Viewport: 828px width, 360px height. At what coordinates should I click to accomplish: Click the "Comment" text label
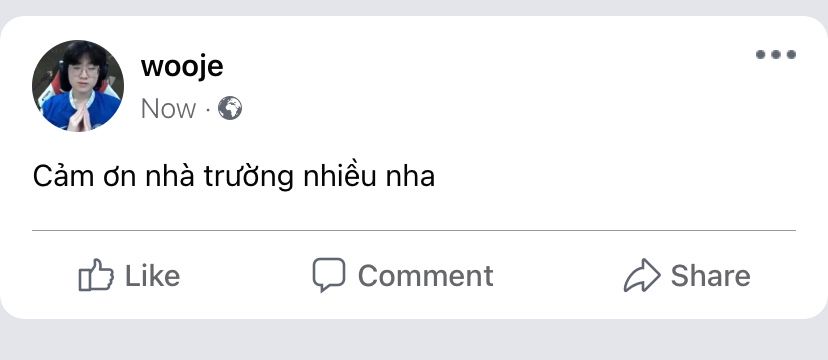pos(426,276)
